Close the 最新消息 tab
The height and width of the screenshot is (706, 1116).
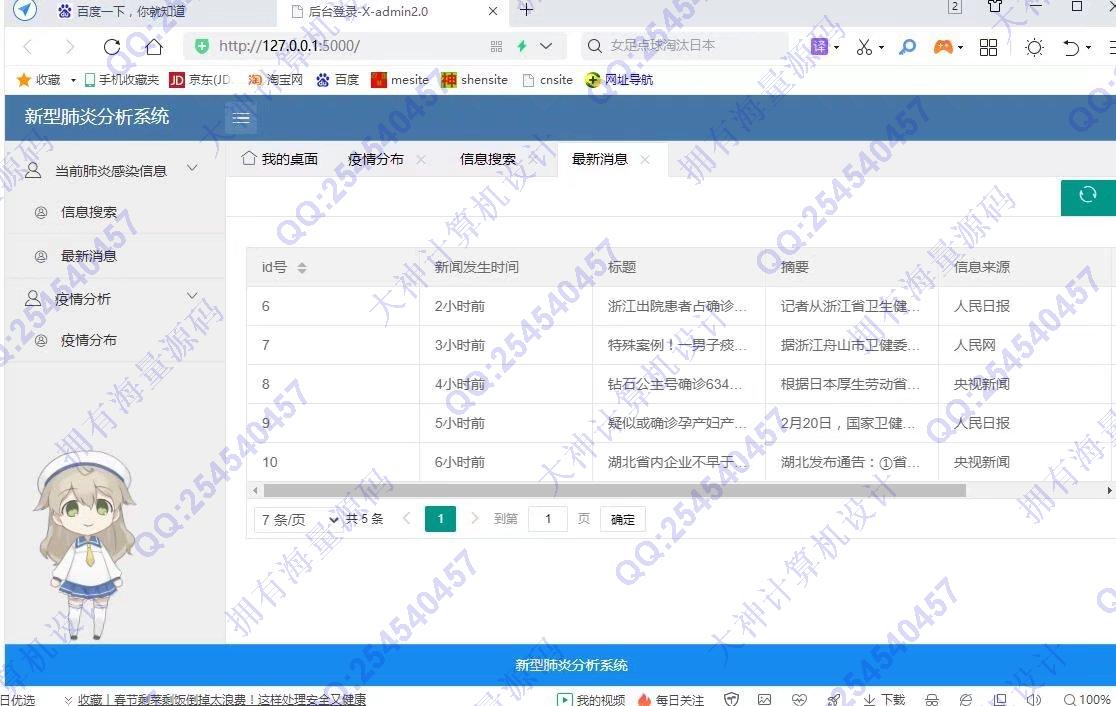(x=645, y=159)
